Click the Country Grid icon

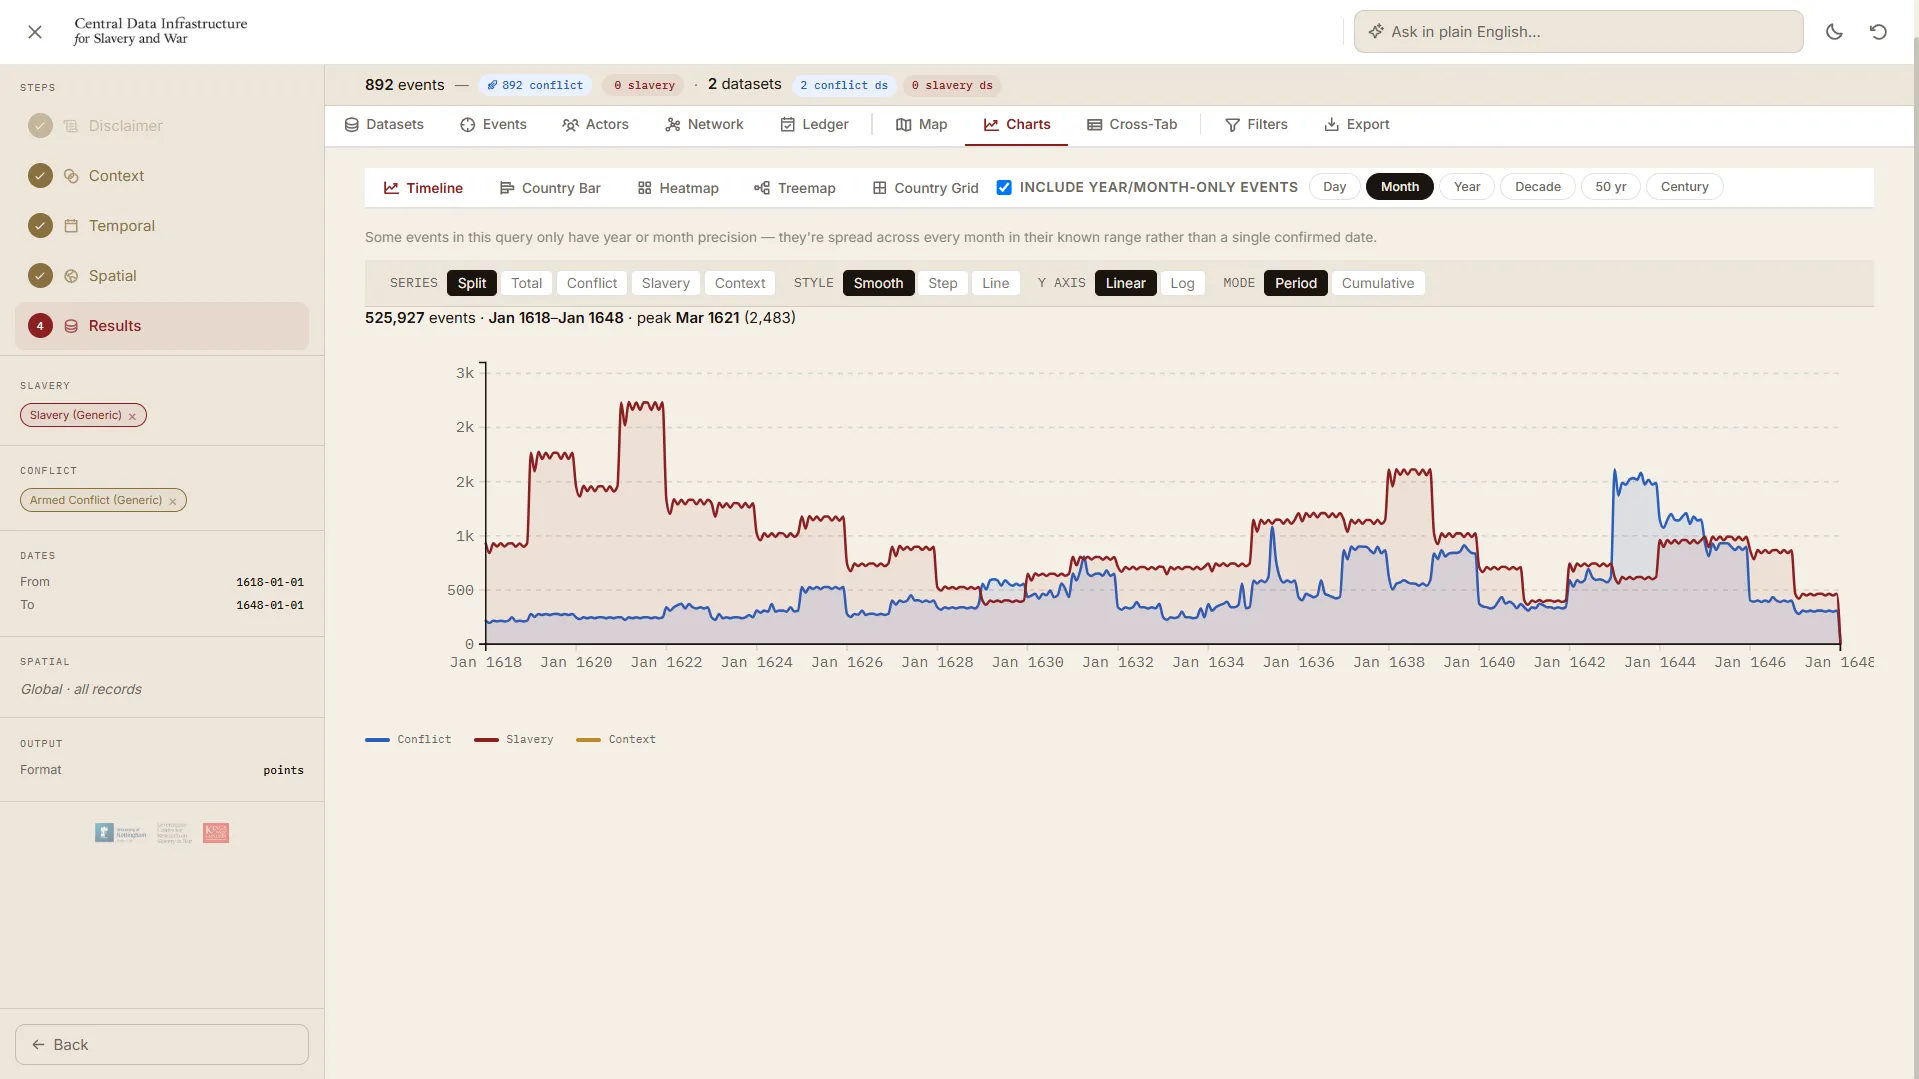pos(880,188)
